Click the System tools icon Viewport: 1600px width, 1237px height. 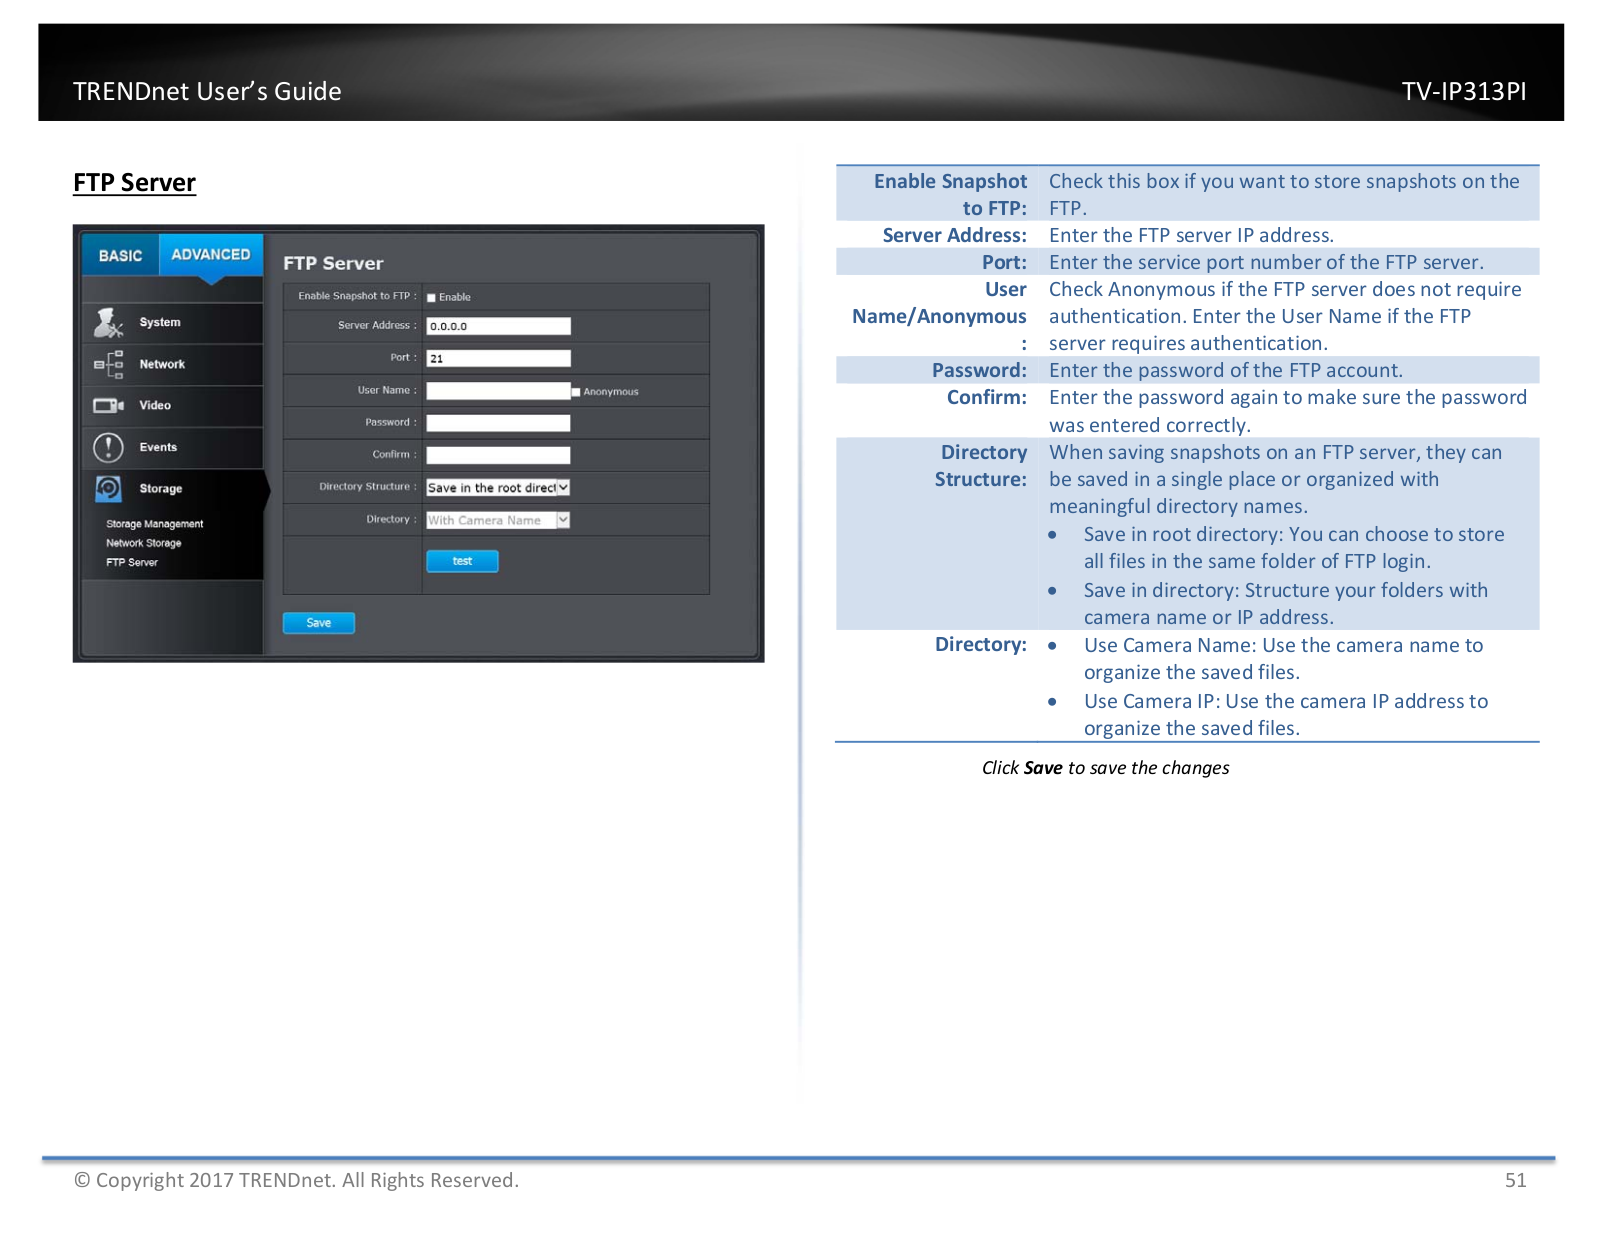tap(108, 322)
